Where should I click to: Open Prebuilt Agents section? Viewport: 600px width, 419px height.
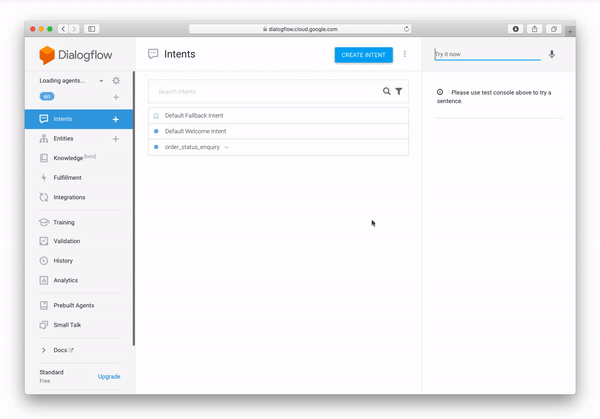[73, 305]
